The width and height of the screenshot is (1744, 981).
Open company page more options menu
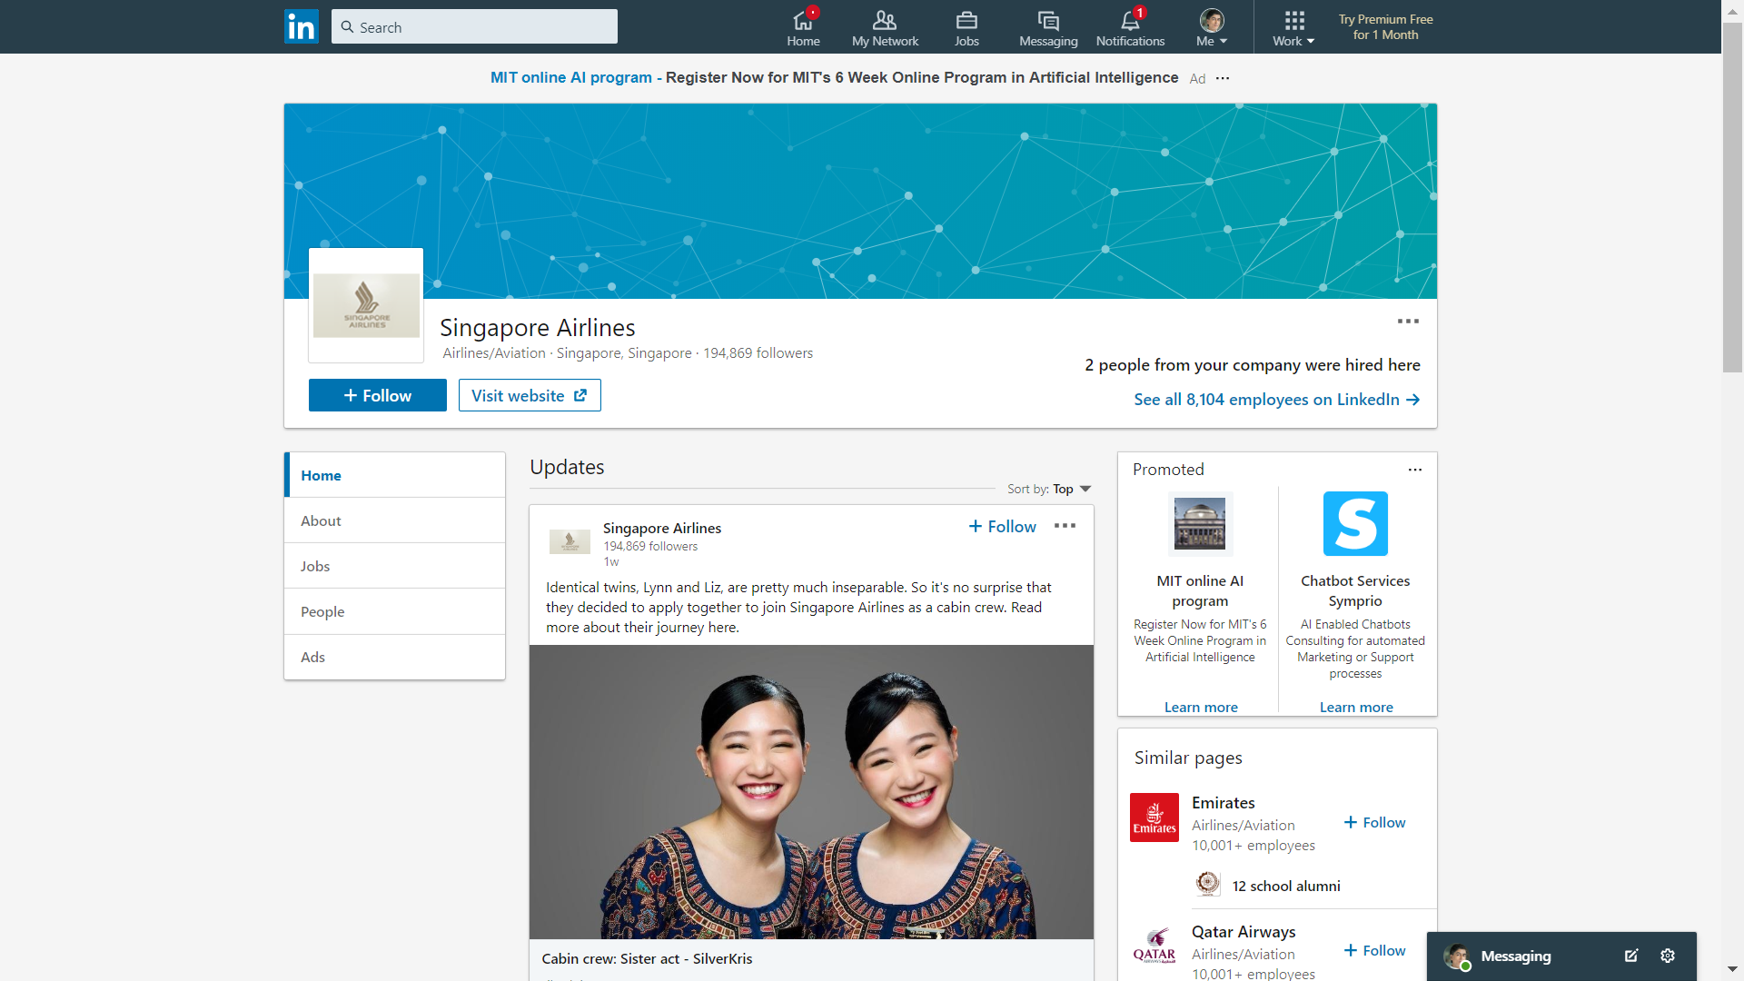1408,321
